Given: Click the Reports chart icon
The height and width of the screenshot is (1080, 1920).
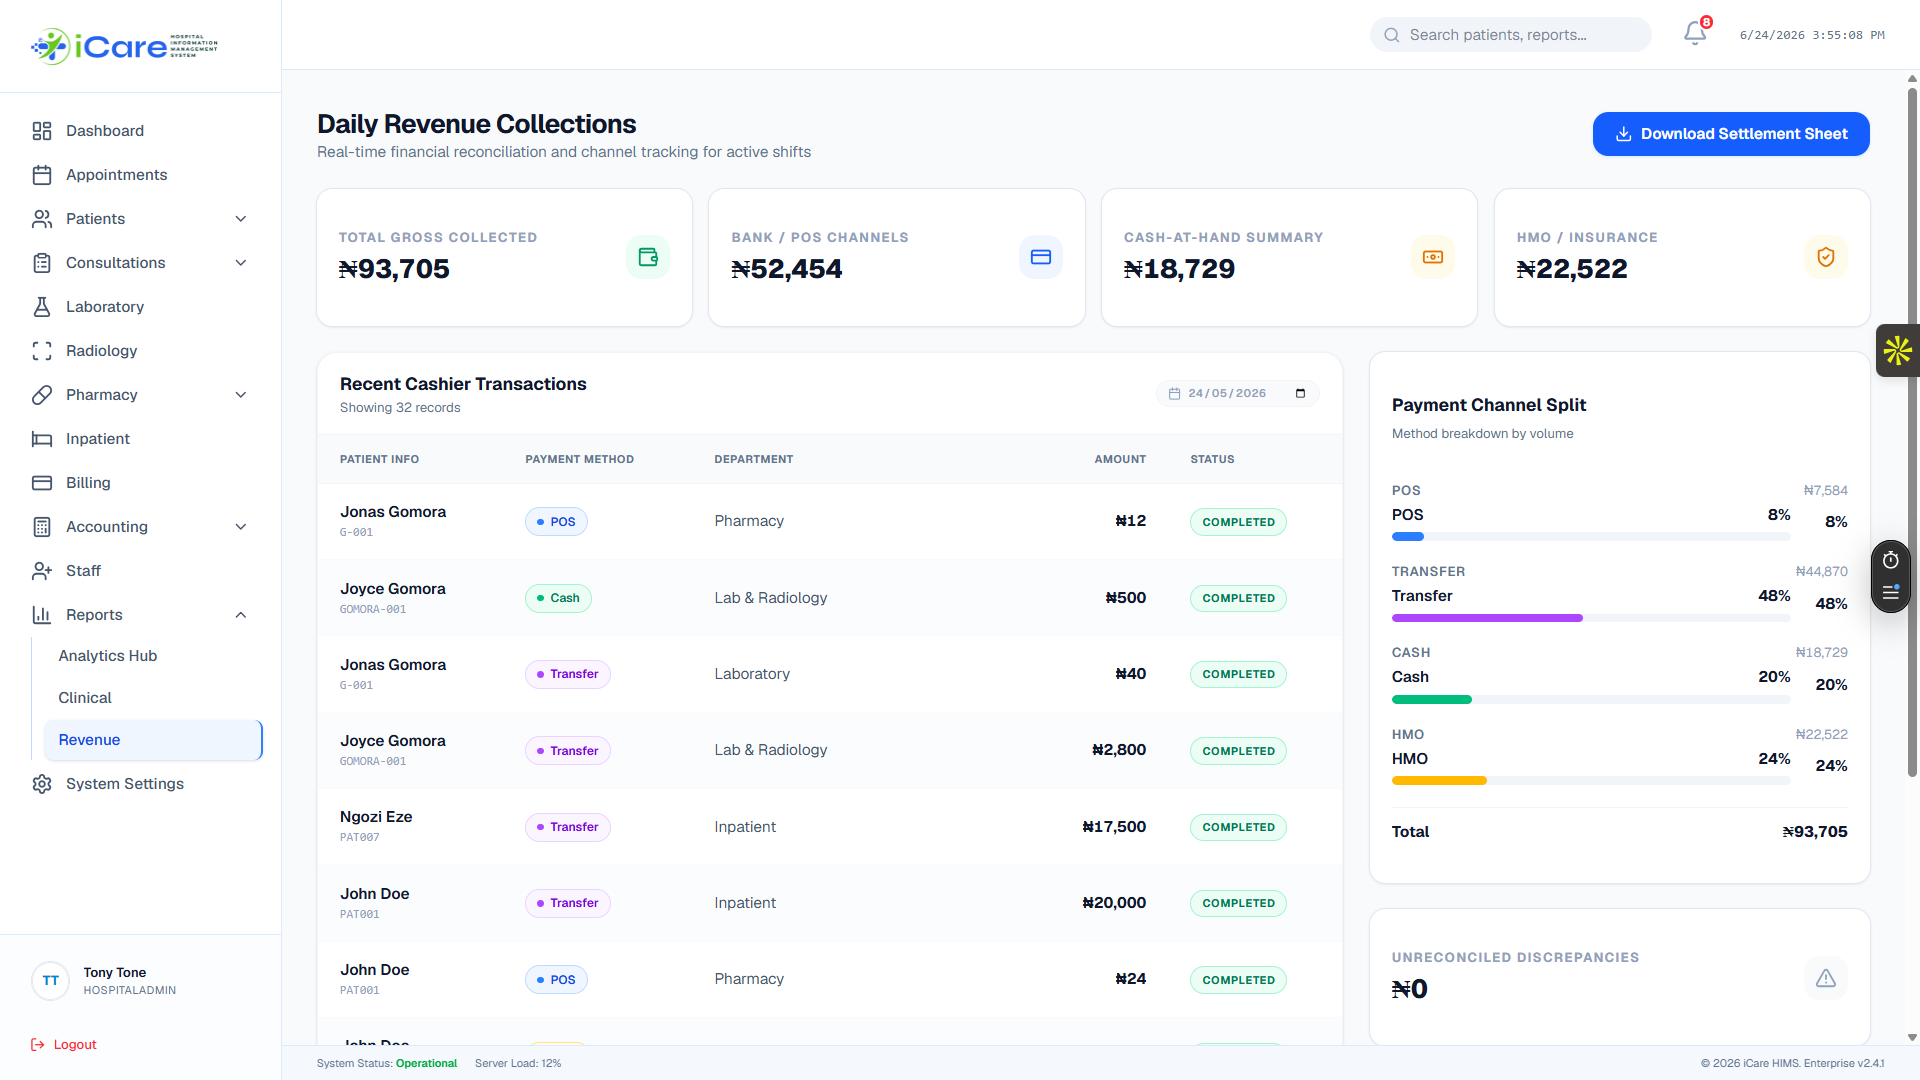Looking at the screenshot, I should [x=42, y=615].
